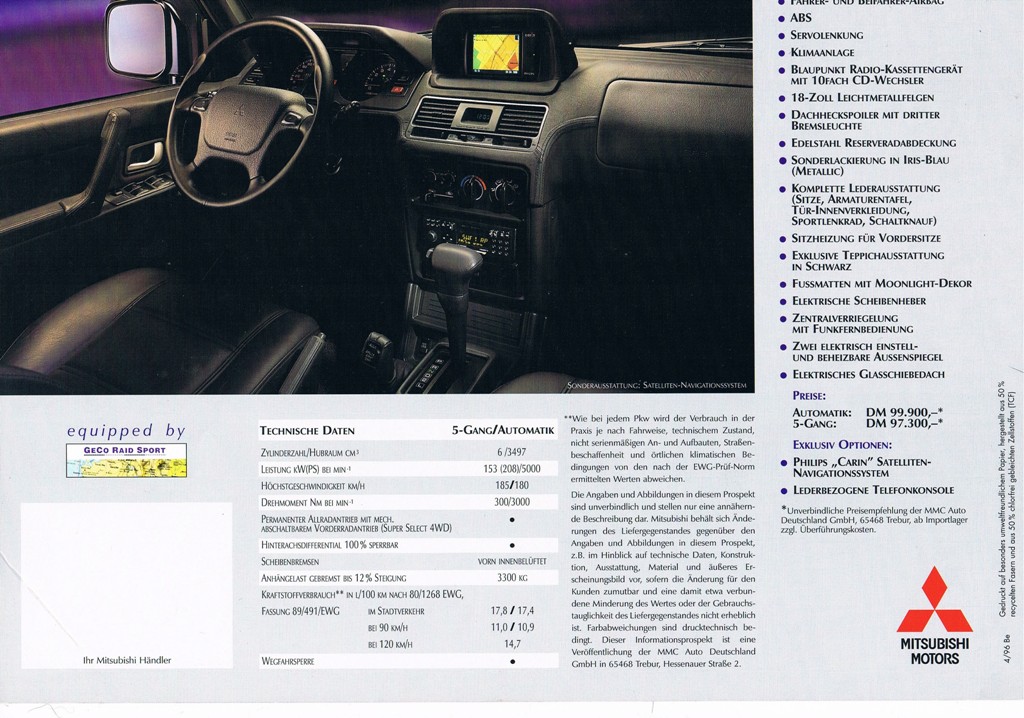Click the 'equipped by' text
This screenshot has height=718, width=1024.
(x=126, y=431)
